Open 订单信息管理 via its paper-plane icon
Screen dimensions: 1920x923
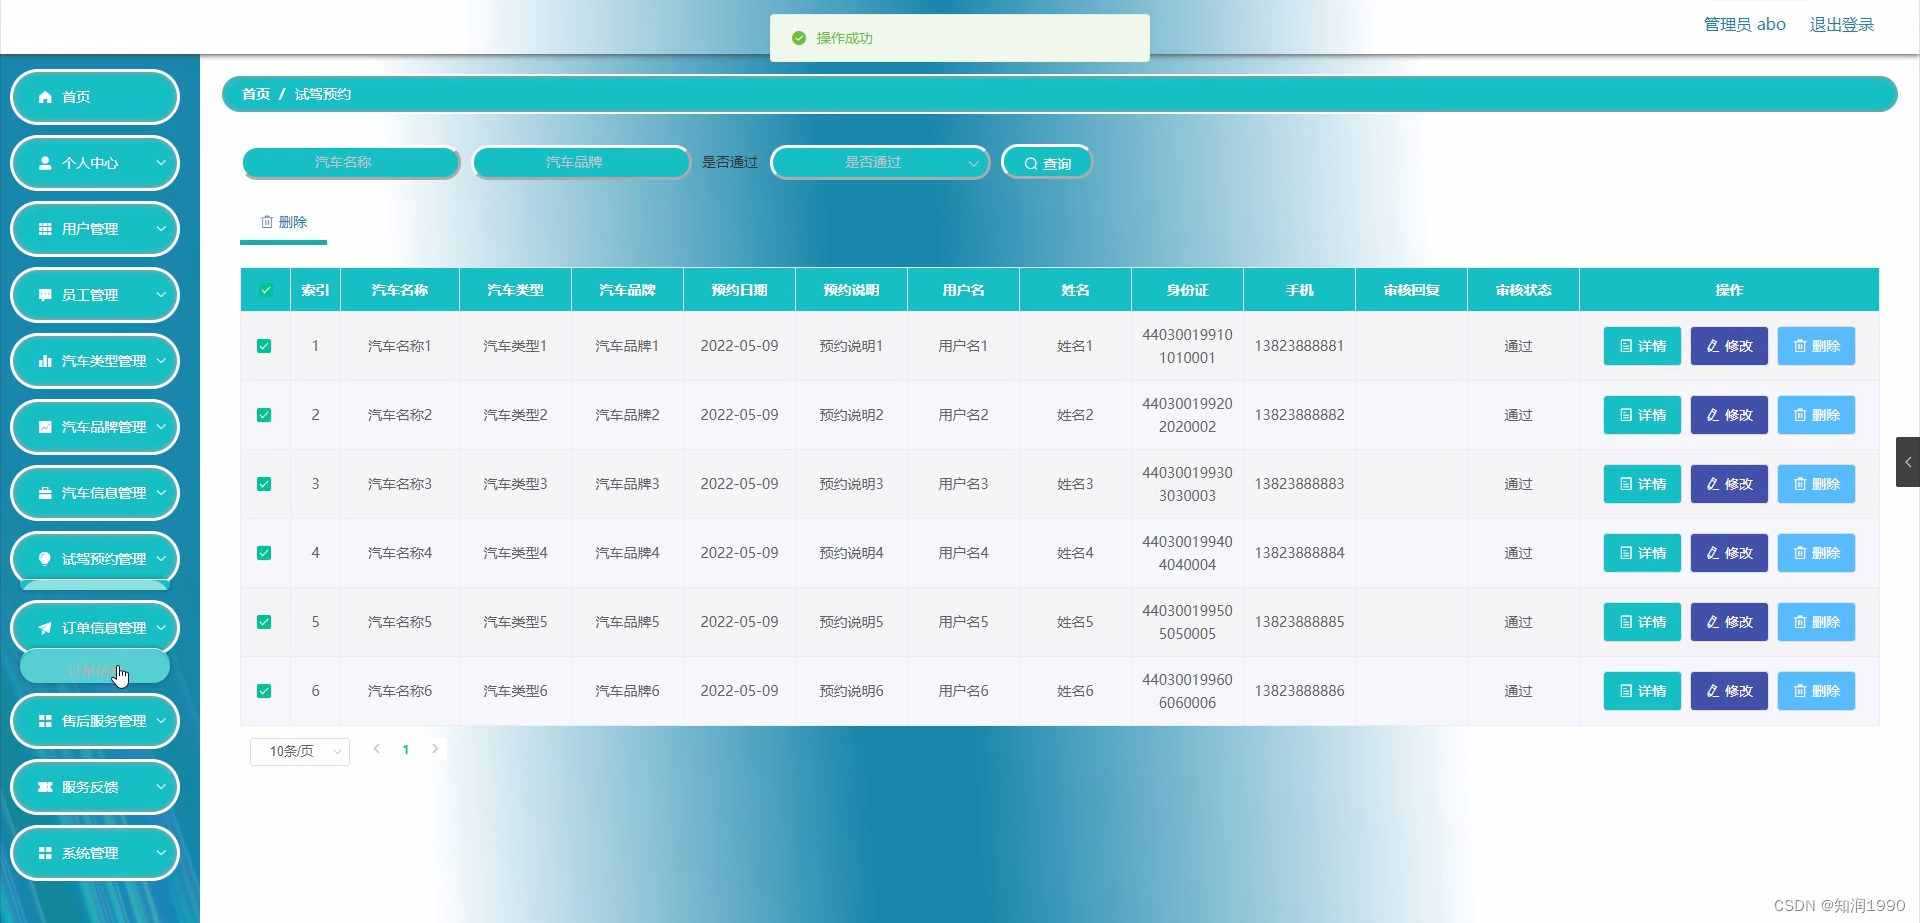click(43, 627)
